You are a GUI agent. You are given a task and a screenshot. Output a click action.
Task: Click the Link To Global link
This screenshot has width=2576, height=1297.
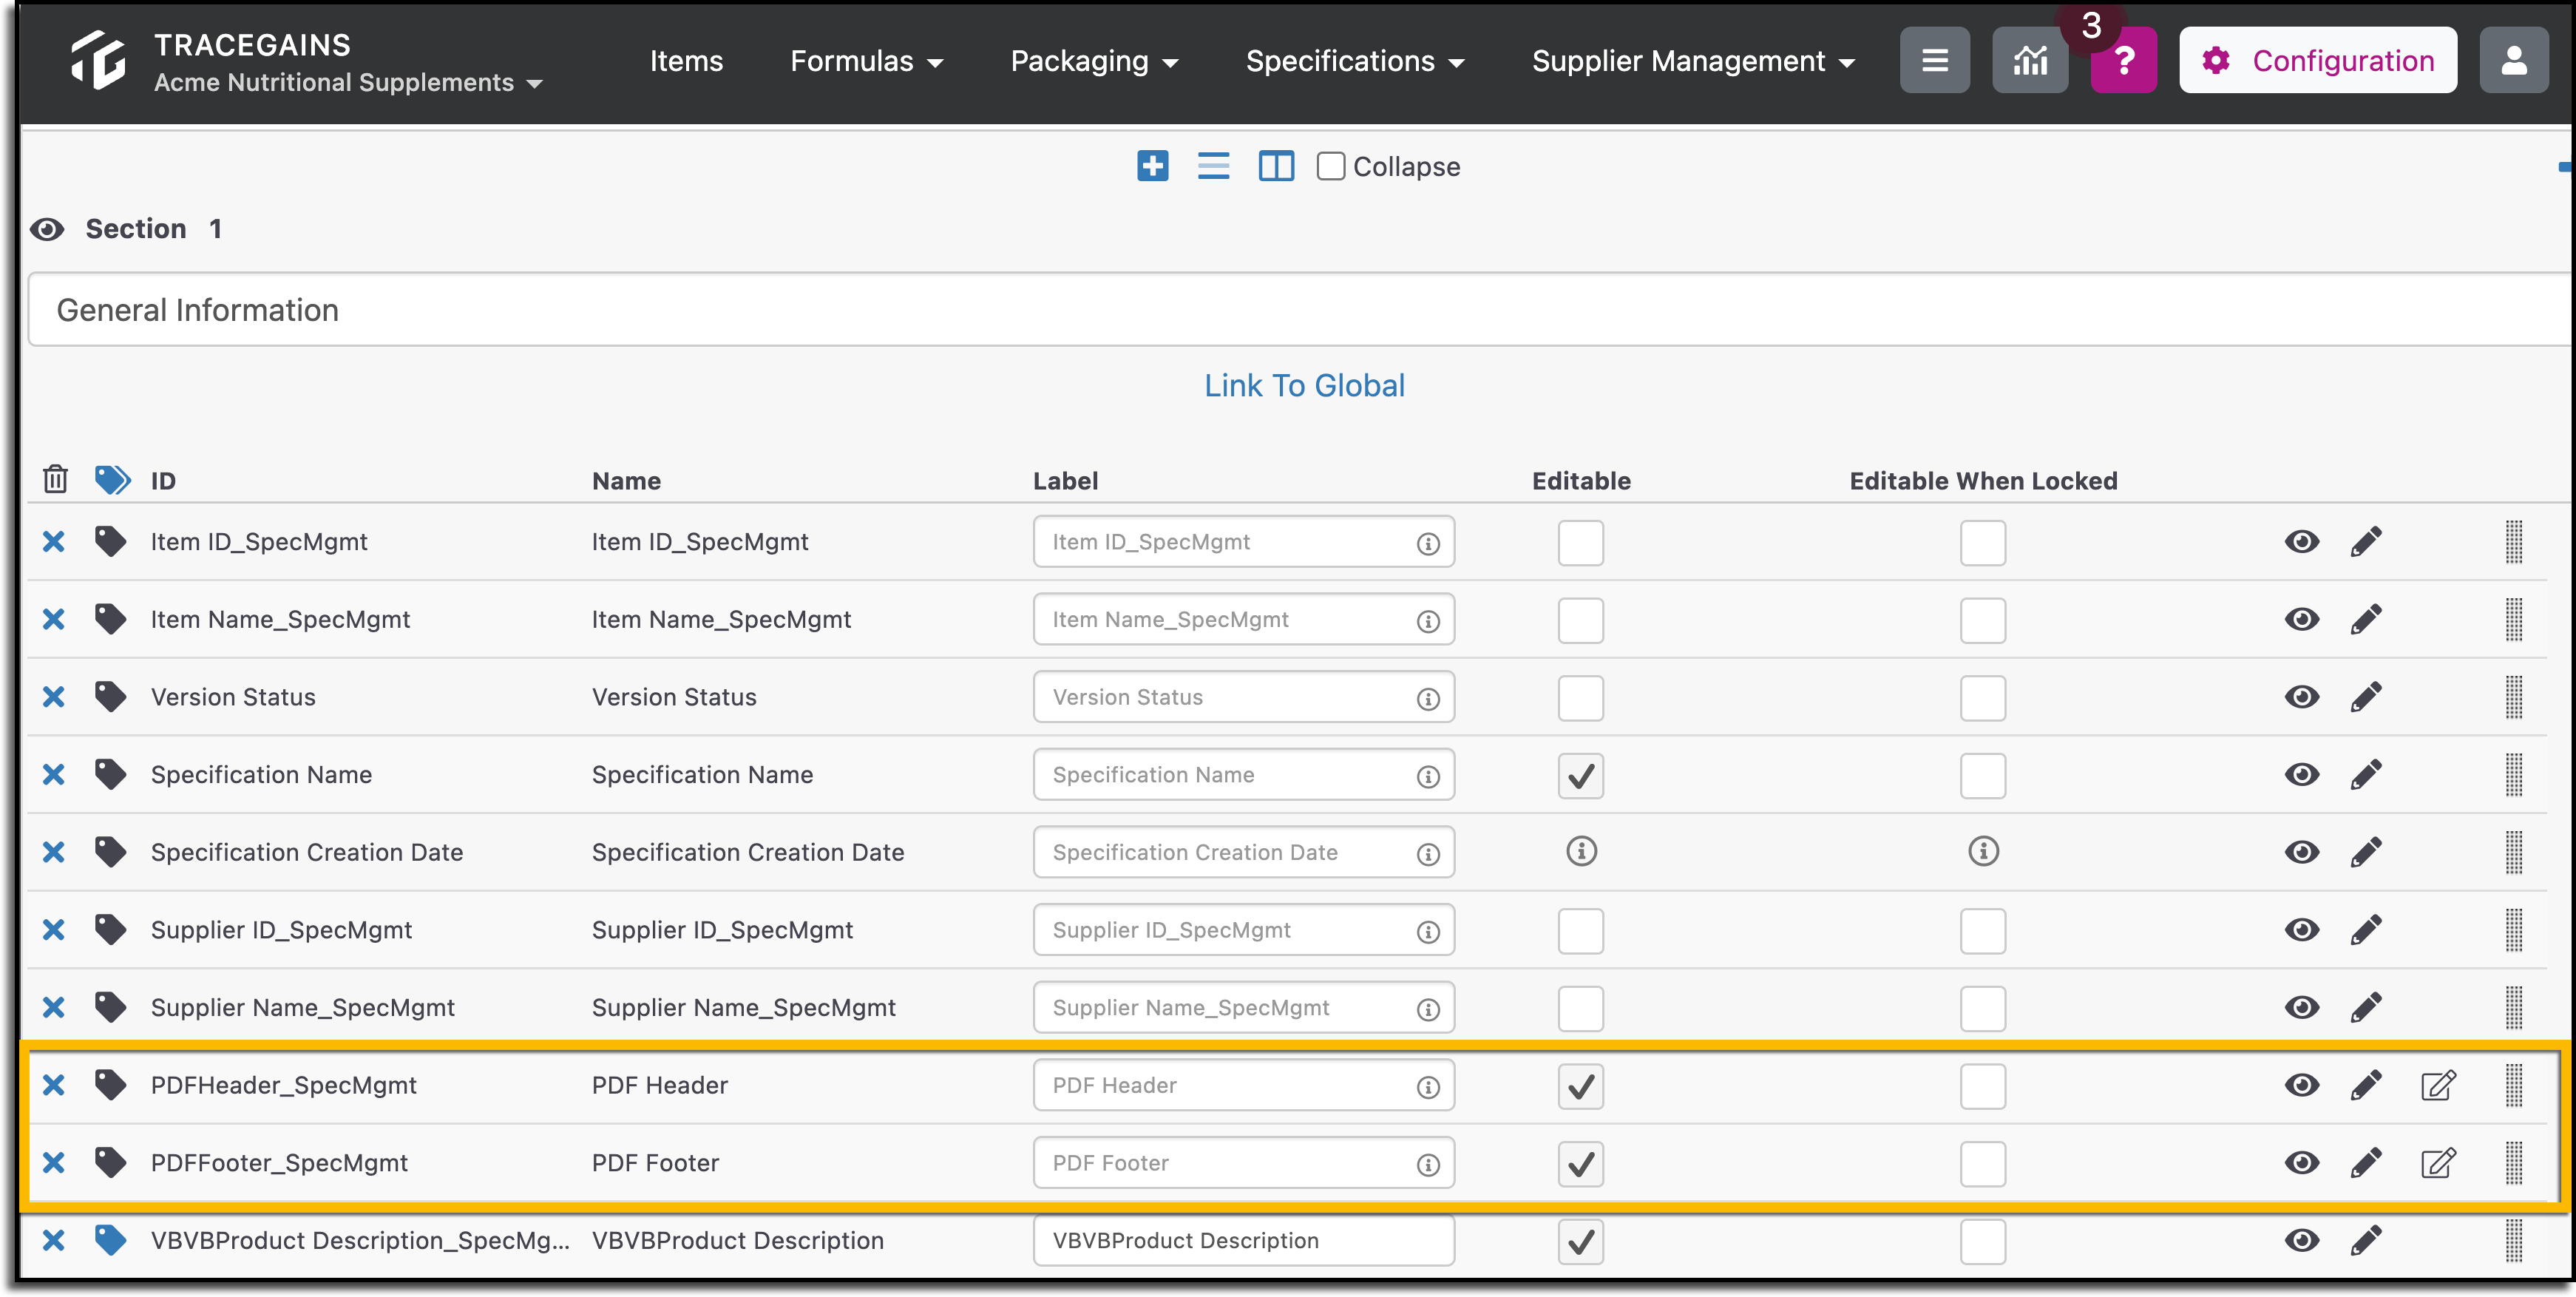click(x=1304, y=386)
